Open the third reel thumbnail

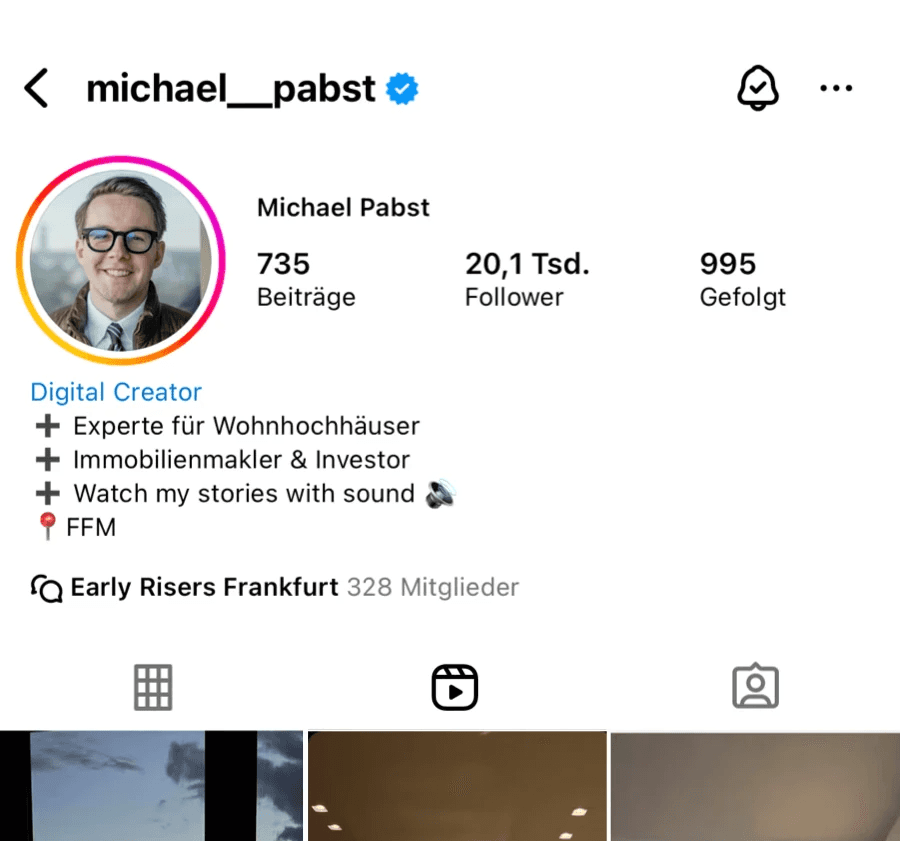[x=755, y=786]
